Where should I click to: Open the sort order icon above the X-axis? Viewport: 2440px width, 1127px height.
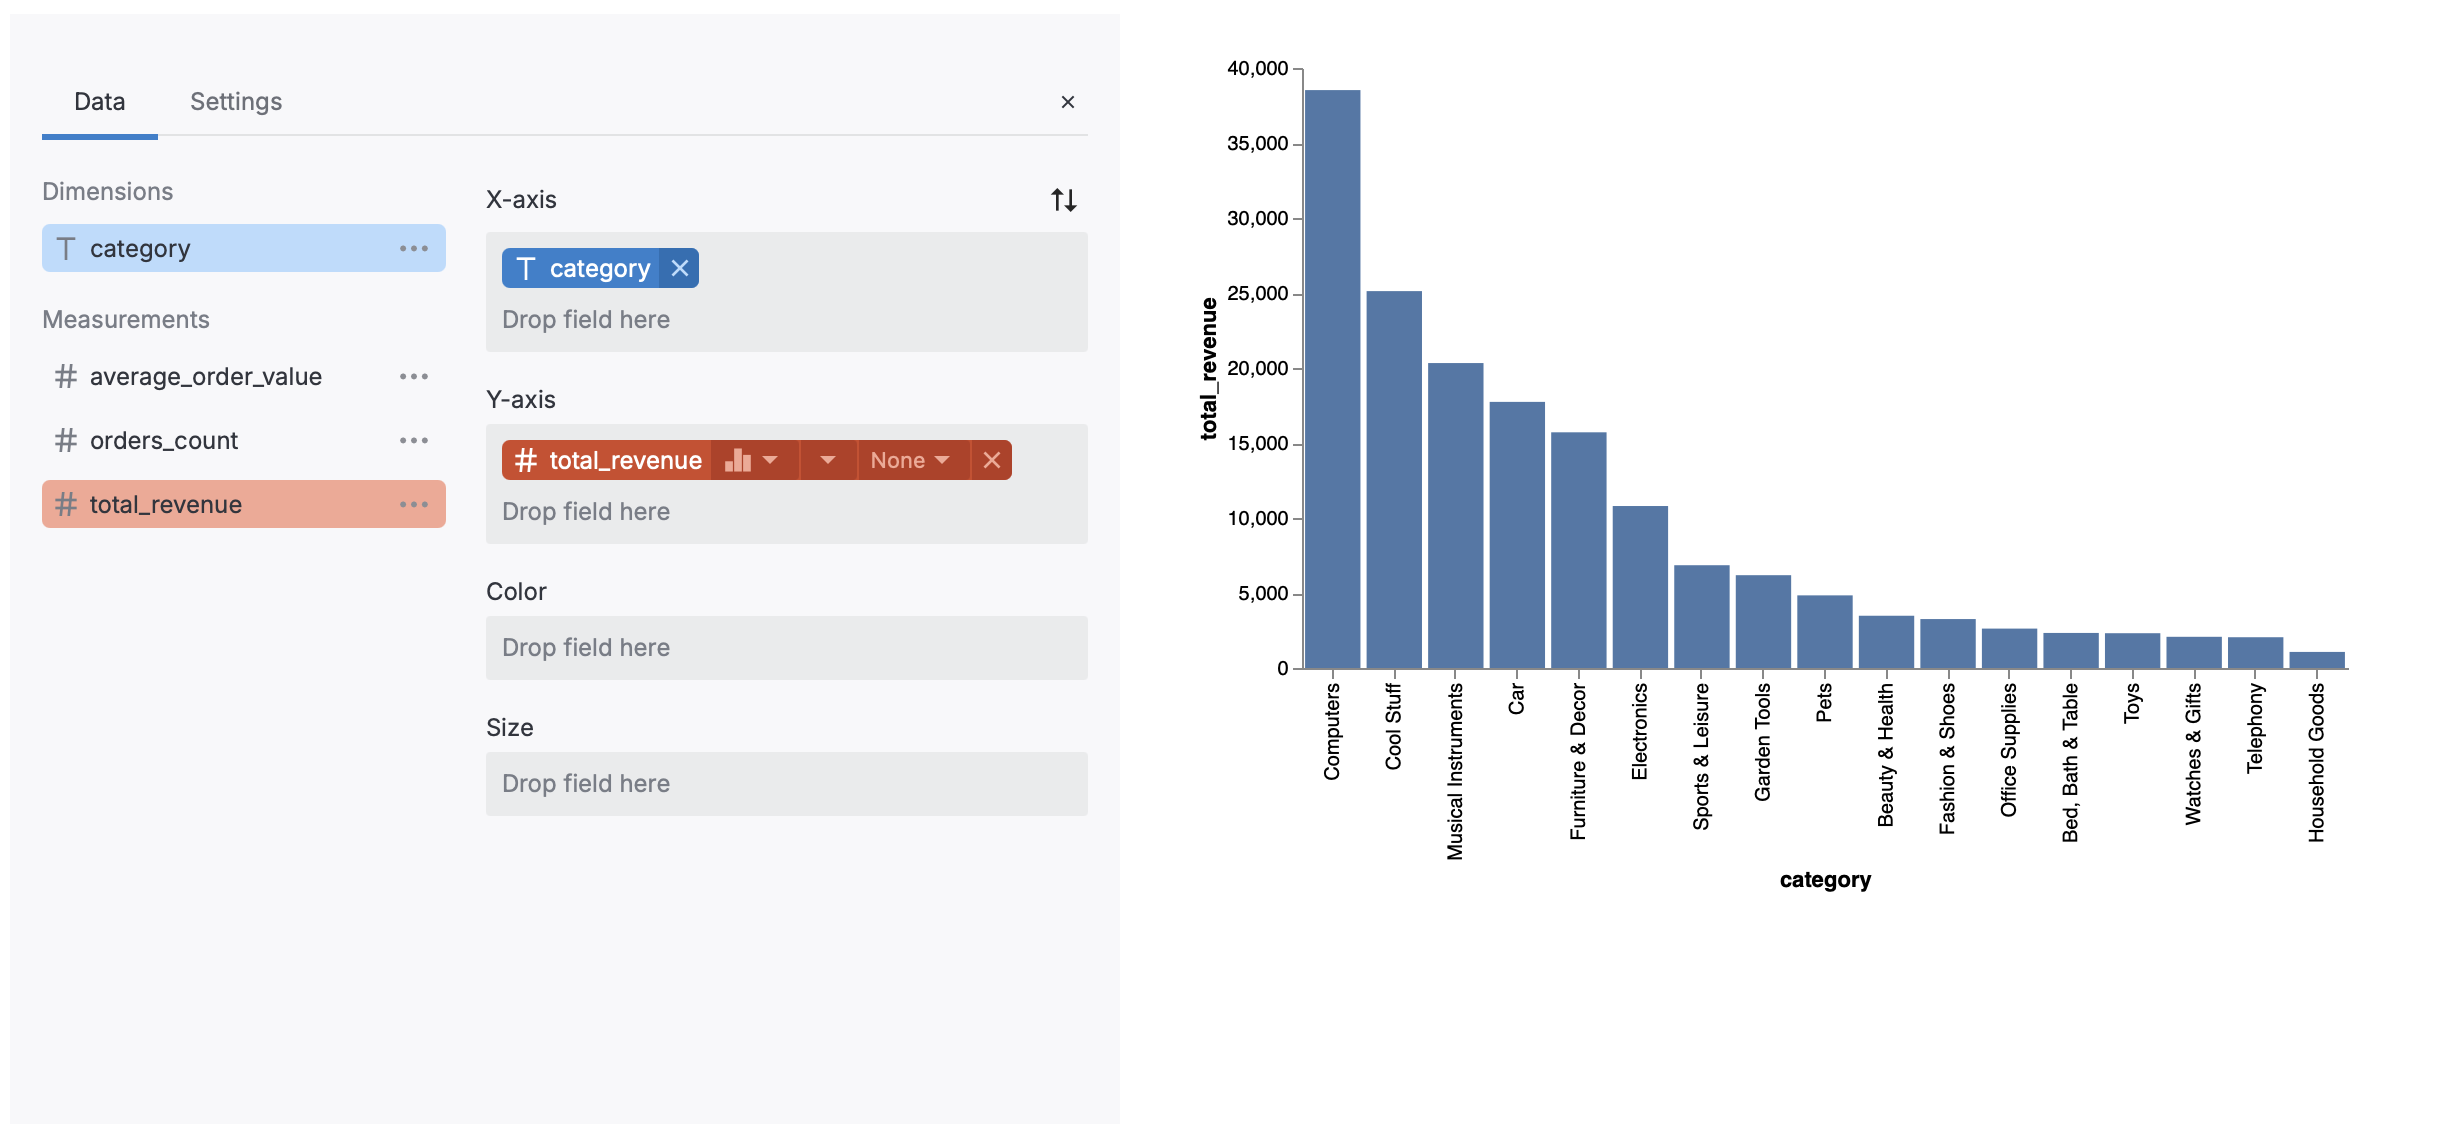click(x=1062, y=200)
